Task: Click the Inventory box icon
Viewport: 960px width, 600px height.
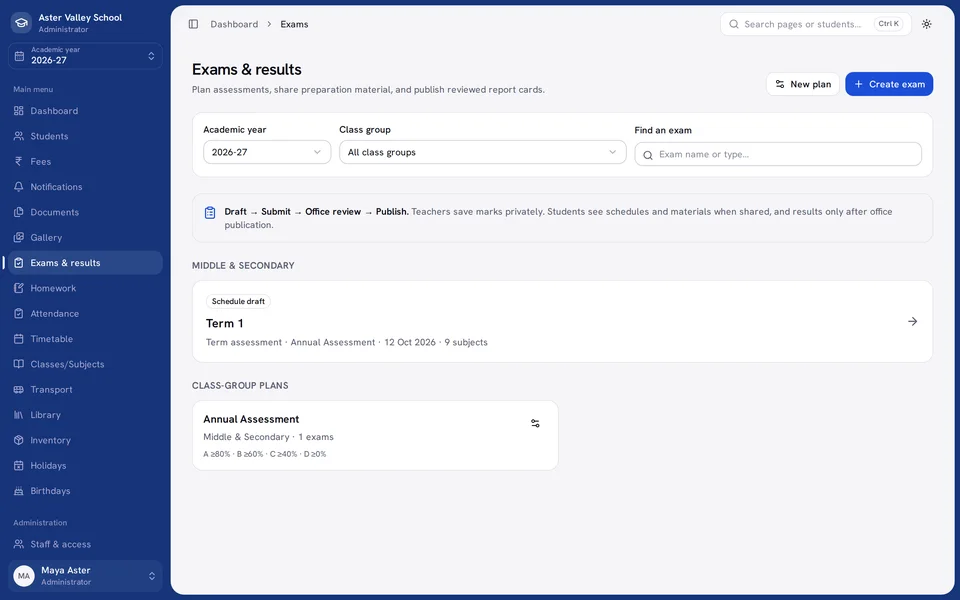Action: [18, 440]
